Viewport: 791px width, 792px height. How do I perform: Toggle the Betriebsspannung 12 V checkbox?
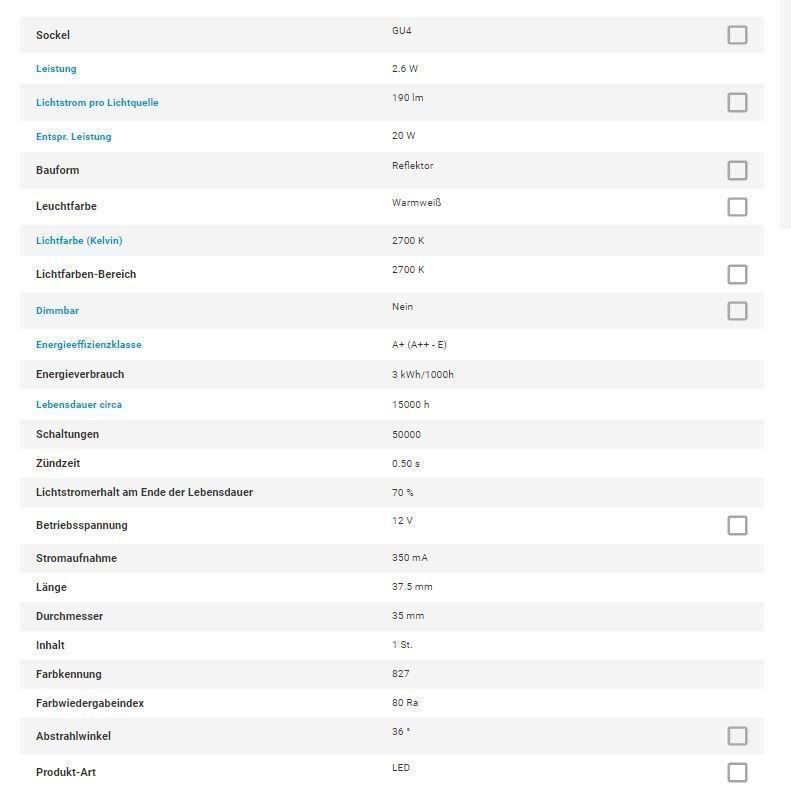[x=737, y=525]
